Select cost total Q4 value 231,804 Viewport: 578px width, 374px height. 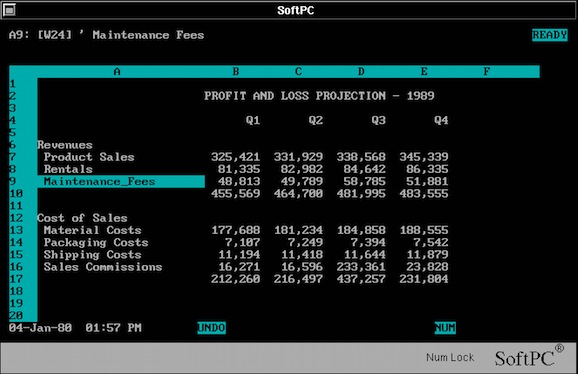[424, 279]
